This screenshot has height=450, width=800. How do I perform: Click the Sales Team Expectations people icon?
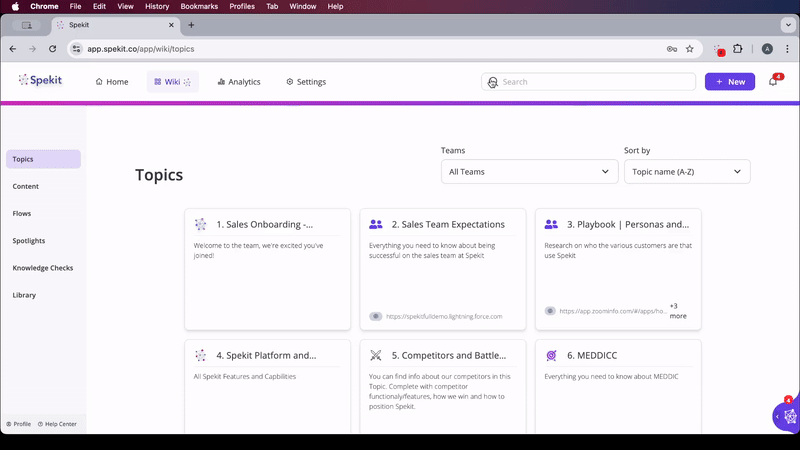tap(376, 224)
